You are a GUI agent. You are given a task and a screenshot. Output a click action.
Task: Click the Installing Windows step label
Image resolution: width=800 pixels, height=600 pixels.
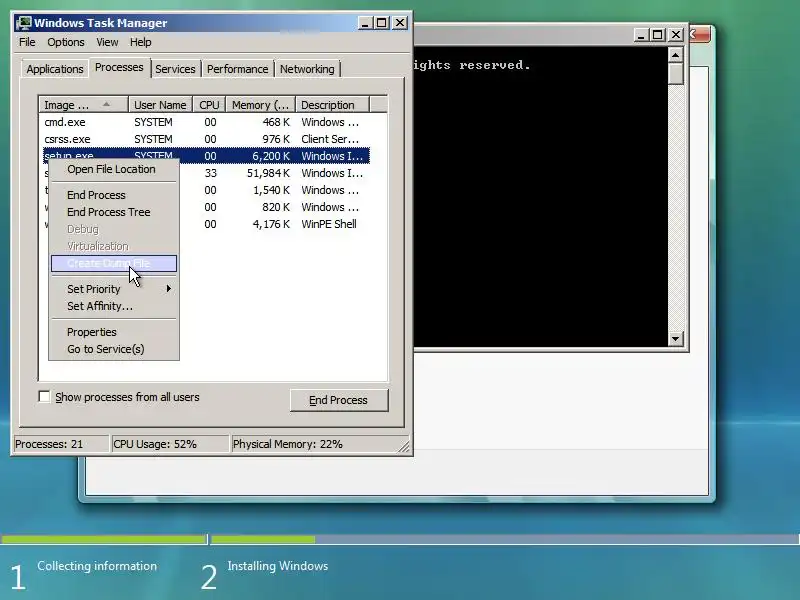(278, 566)
